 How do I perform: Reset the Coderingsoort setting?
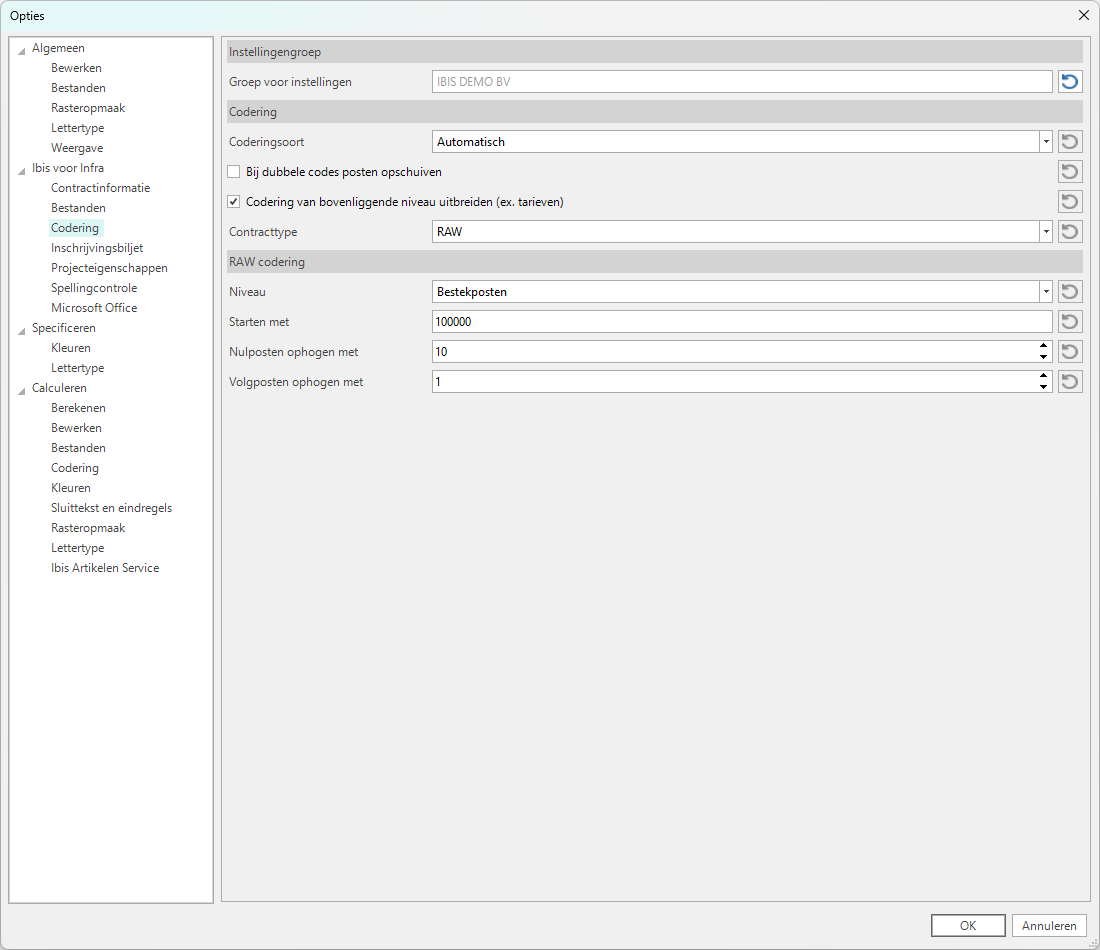[1070, 142]
